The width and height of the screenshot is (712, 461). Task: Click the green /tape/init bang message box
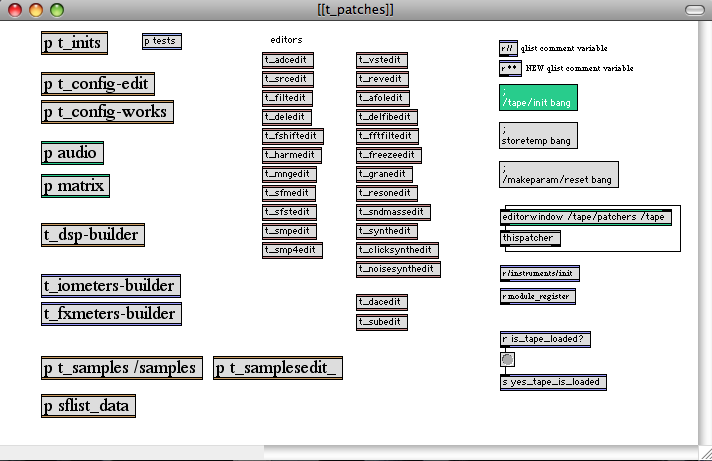pyautogui.click(x=537, y=98)
